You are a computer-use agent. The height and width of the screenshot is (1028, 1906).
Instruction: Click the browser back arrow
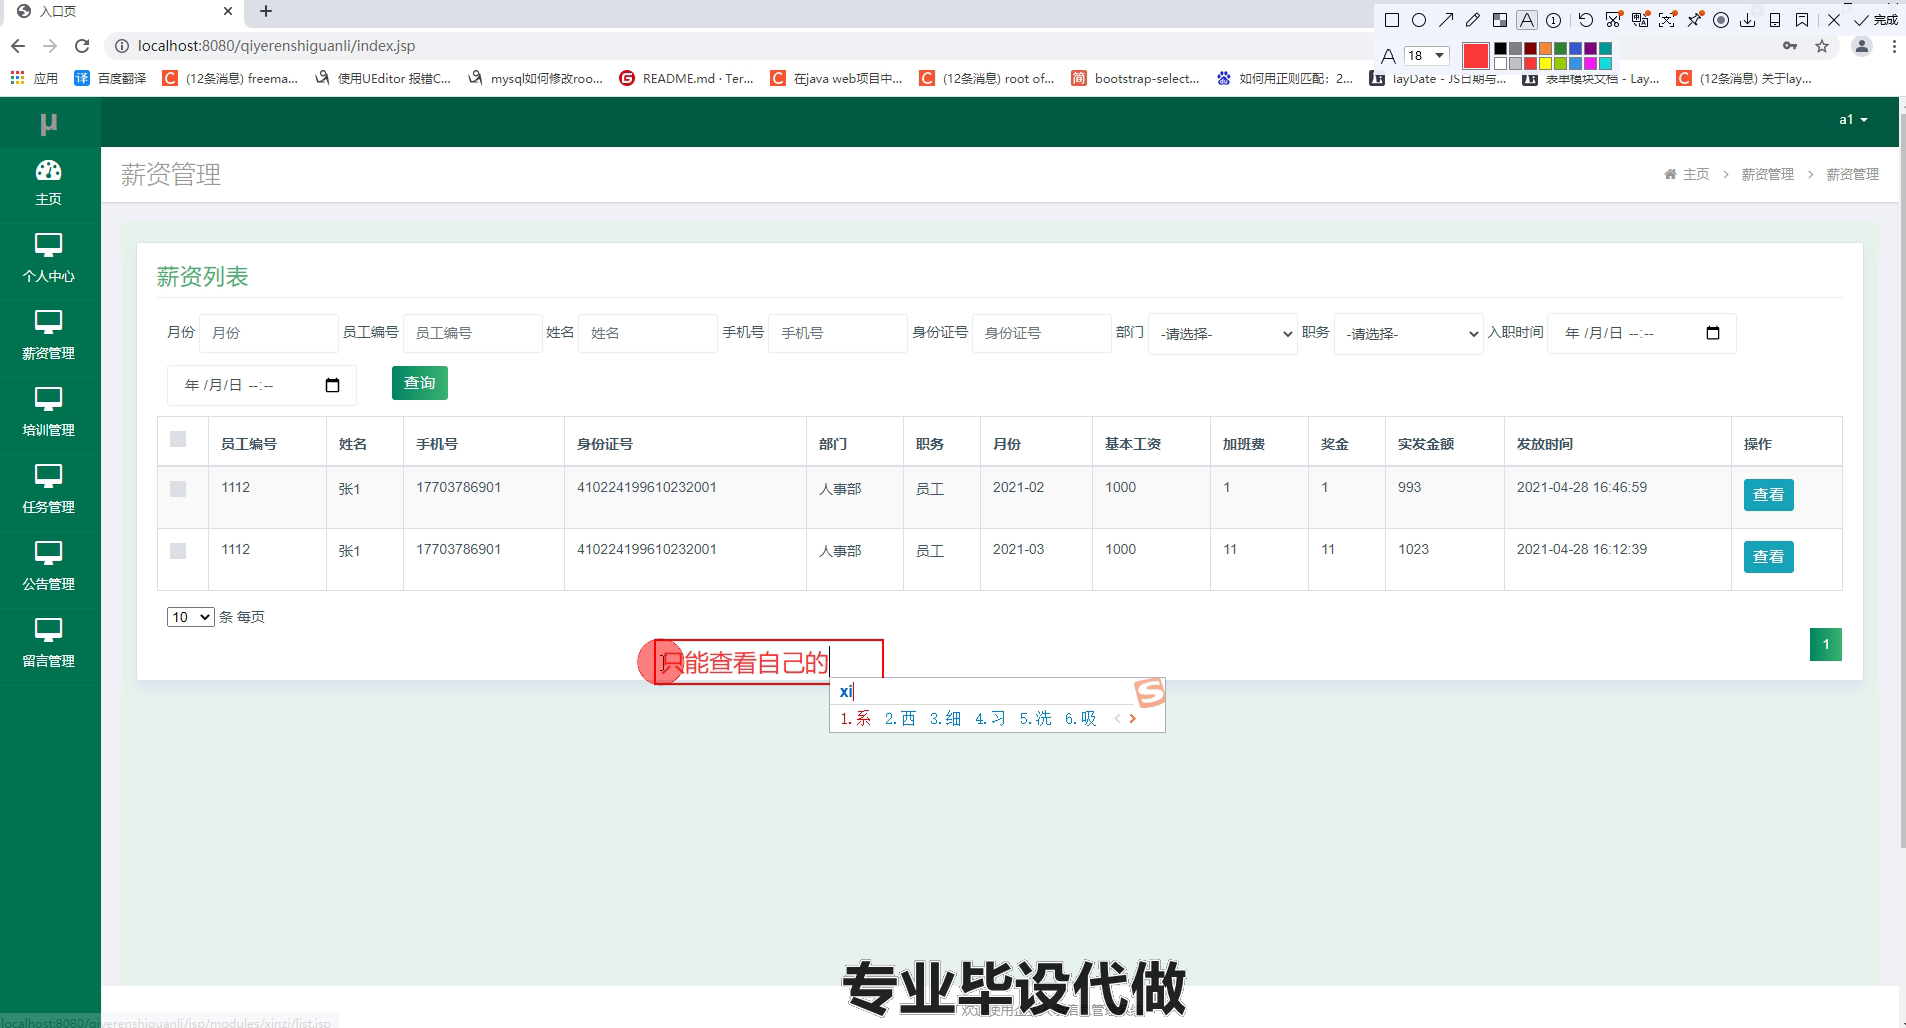tap(17, 46)
